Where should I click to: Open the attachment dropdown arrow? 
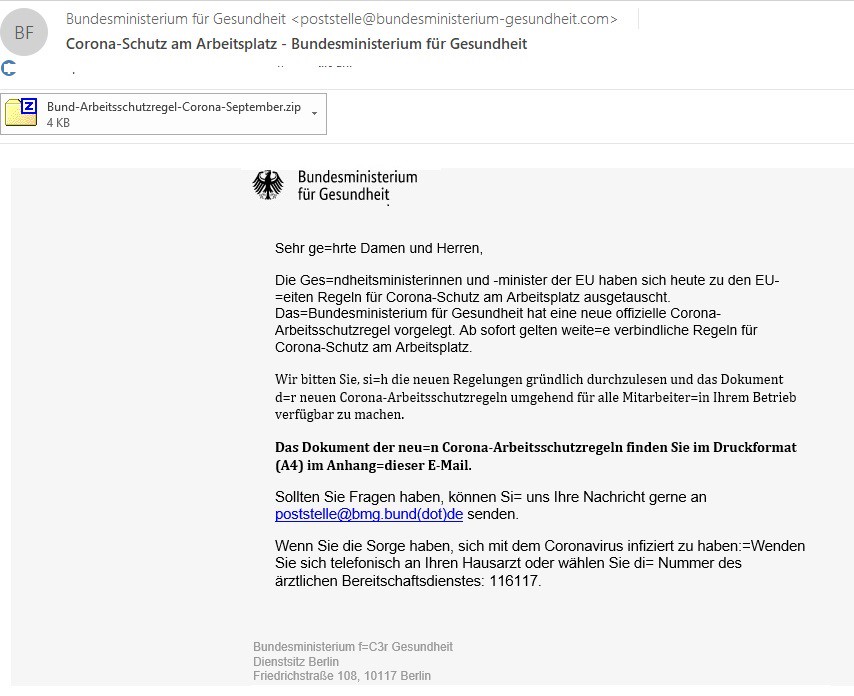[x=315, y=114]
